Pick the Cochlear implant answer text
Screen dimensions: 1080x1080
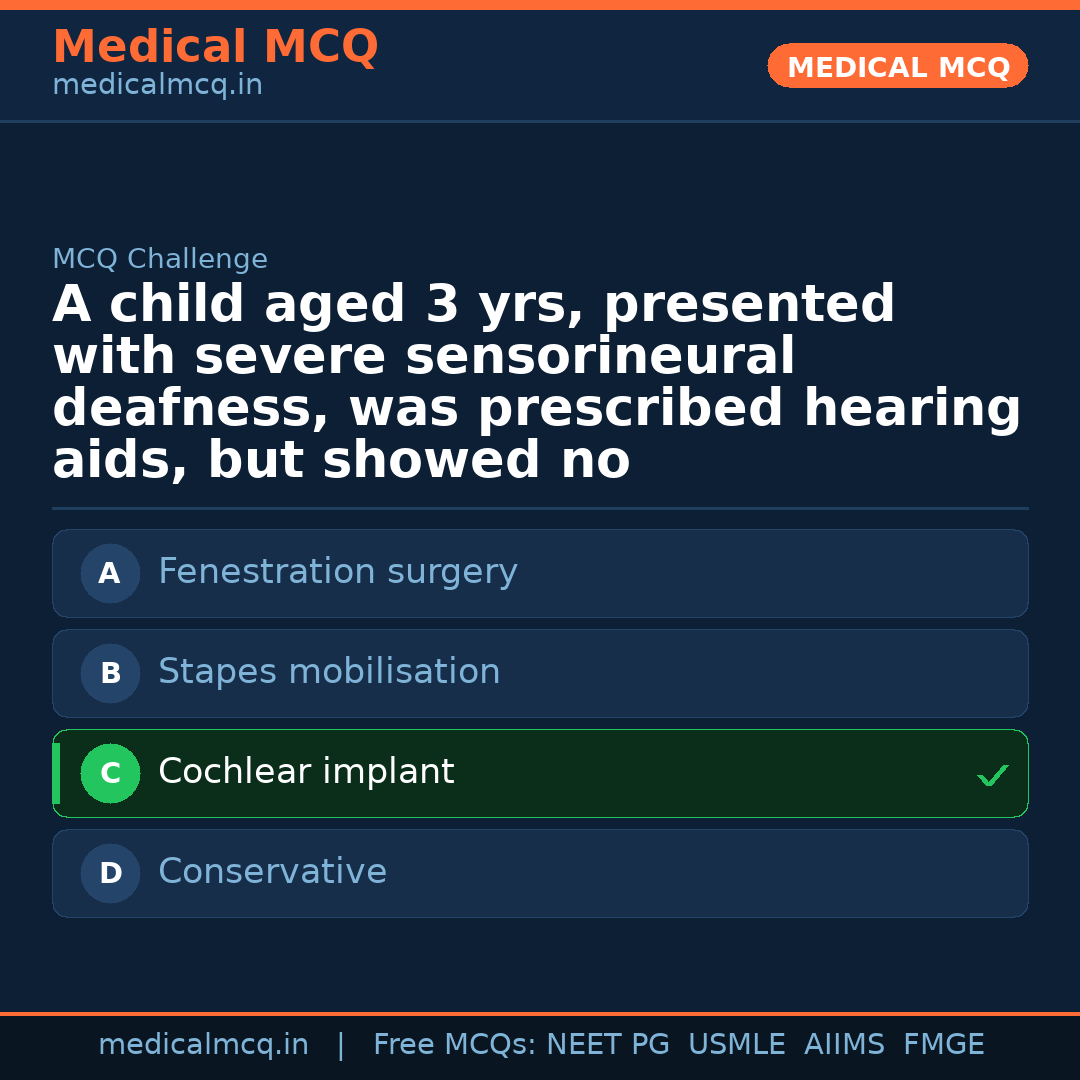306,772
